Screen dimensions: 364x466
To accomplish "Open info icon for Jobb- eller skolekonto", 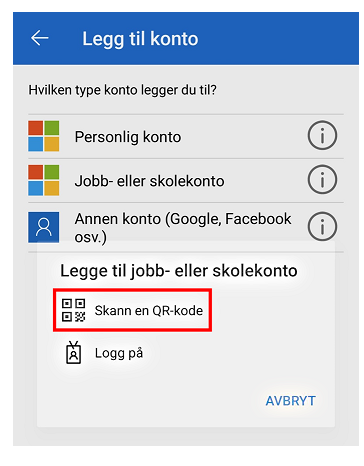I will coord(322,179).
